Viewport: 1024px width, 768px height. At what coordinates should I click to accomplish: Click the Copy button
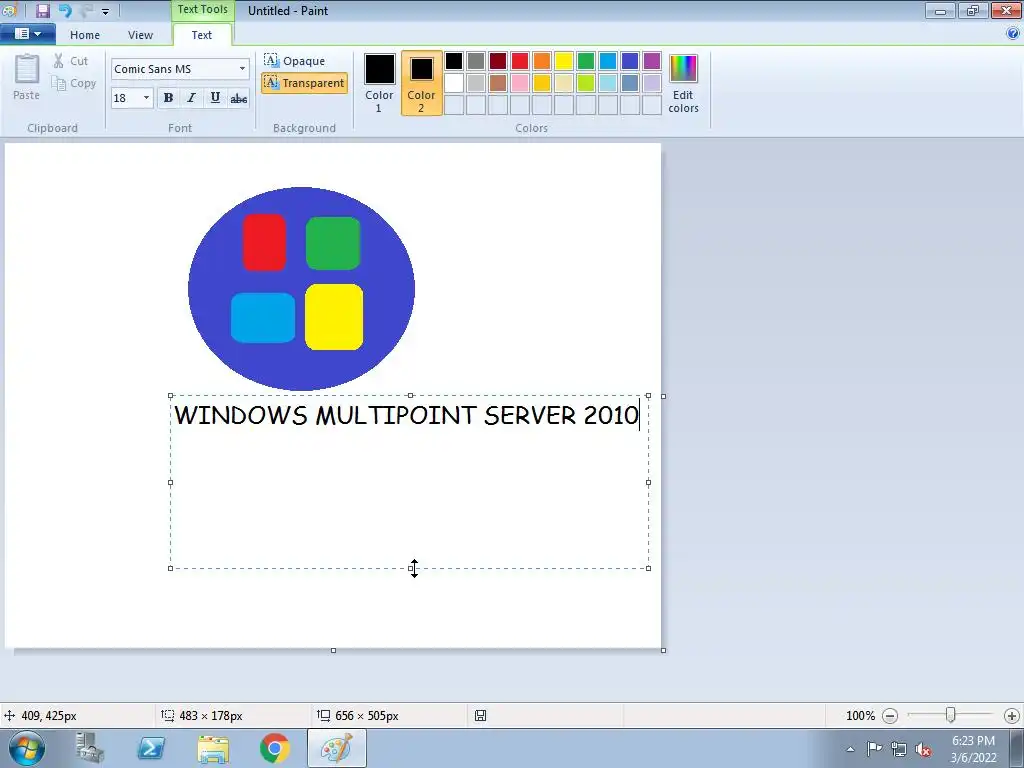[74, 84]
